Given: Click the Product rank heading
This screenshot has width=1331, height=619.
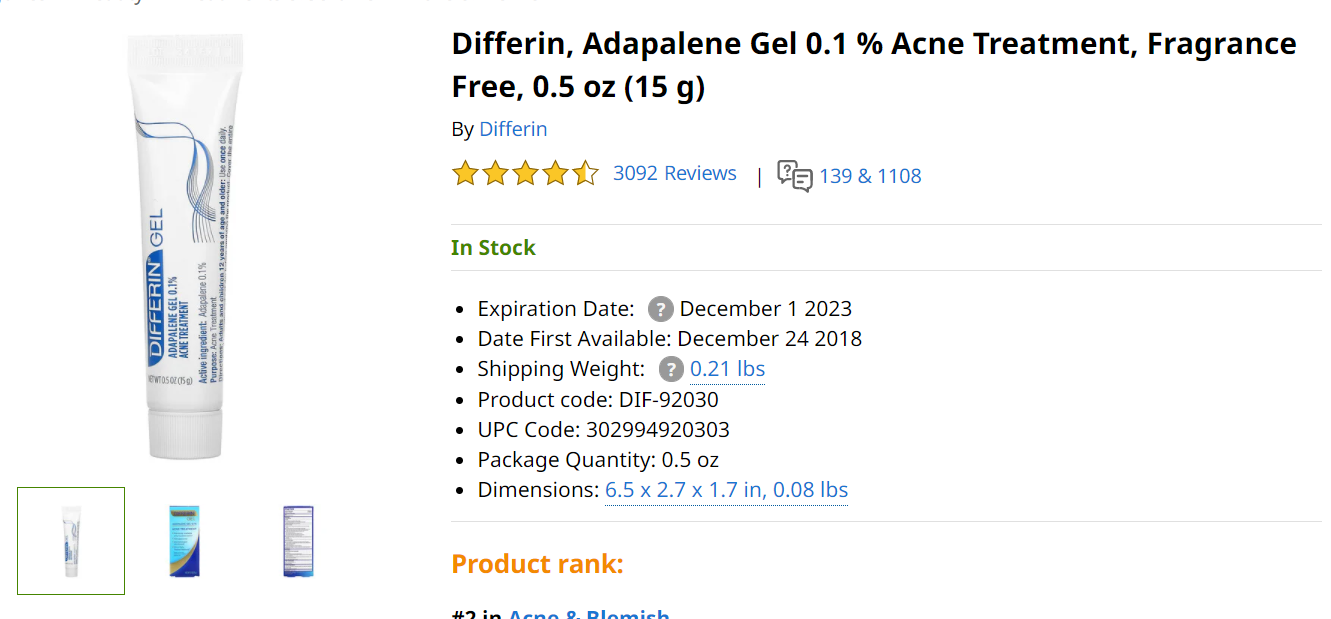Looking at the screenshot, I should (x=537, y=564).
